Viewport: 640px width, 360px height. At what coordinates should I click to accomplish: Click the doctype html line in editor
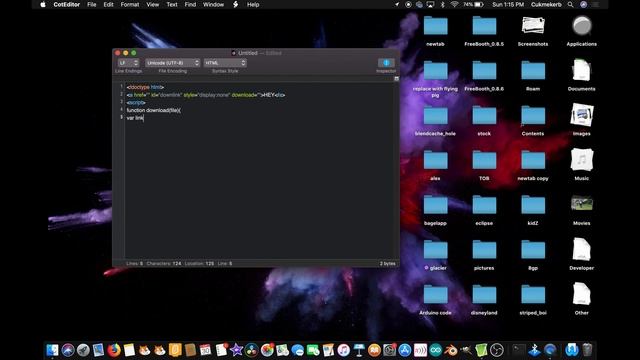[x=145, y=87]
